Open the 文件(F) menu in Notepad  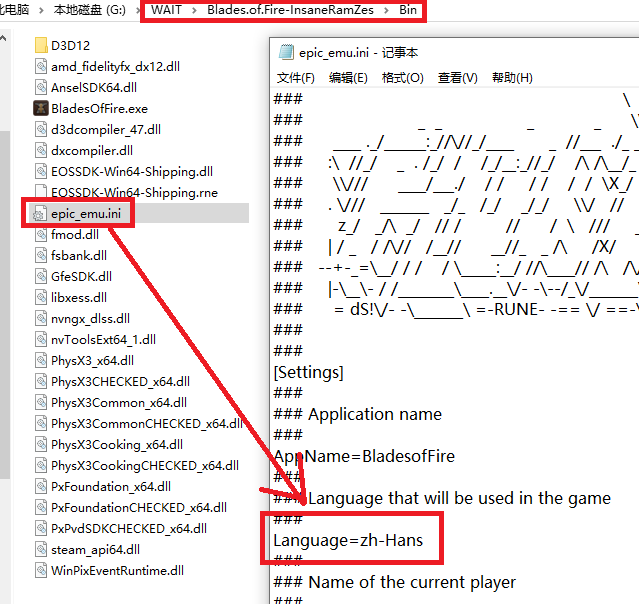click(x=296, y=78)
